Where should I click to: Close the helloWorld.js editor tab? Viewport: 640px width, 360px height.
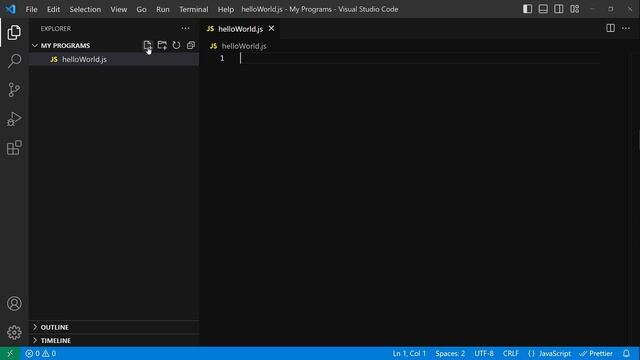pyautogui.click(x=271, y=29)
